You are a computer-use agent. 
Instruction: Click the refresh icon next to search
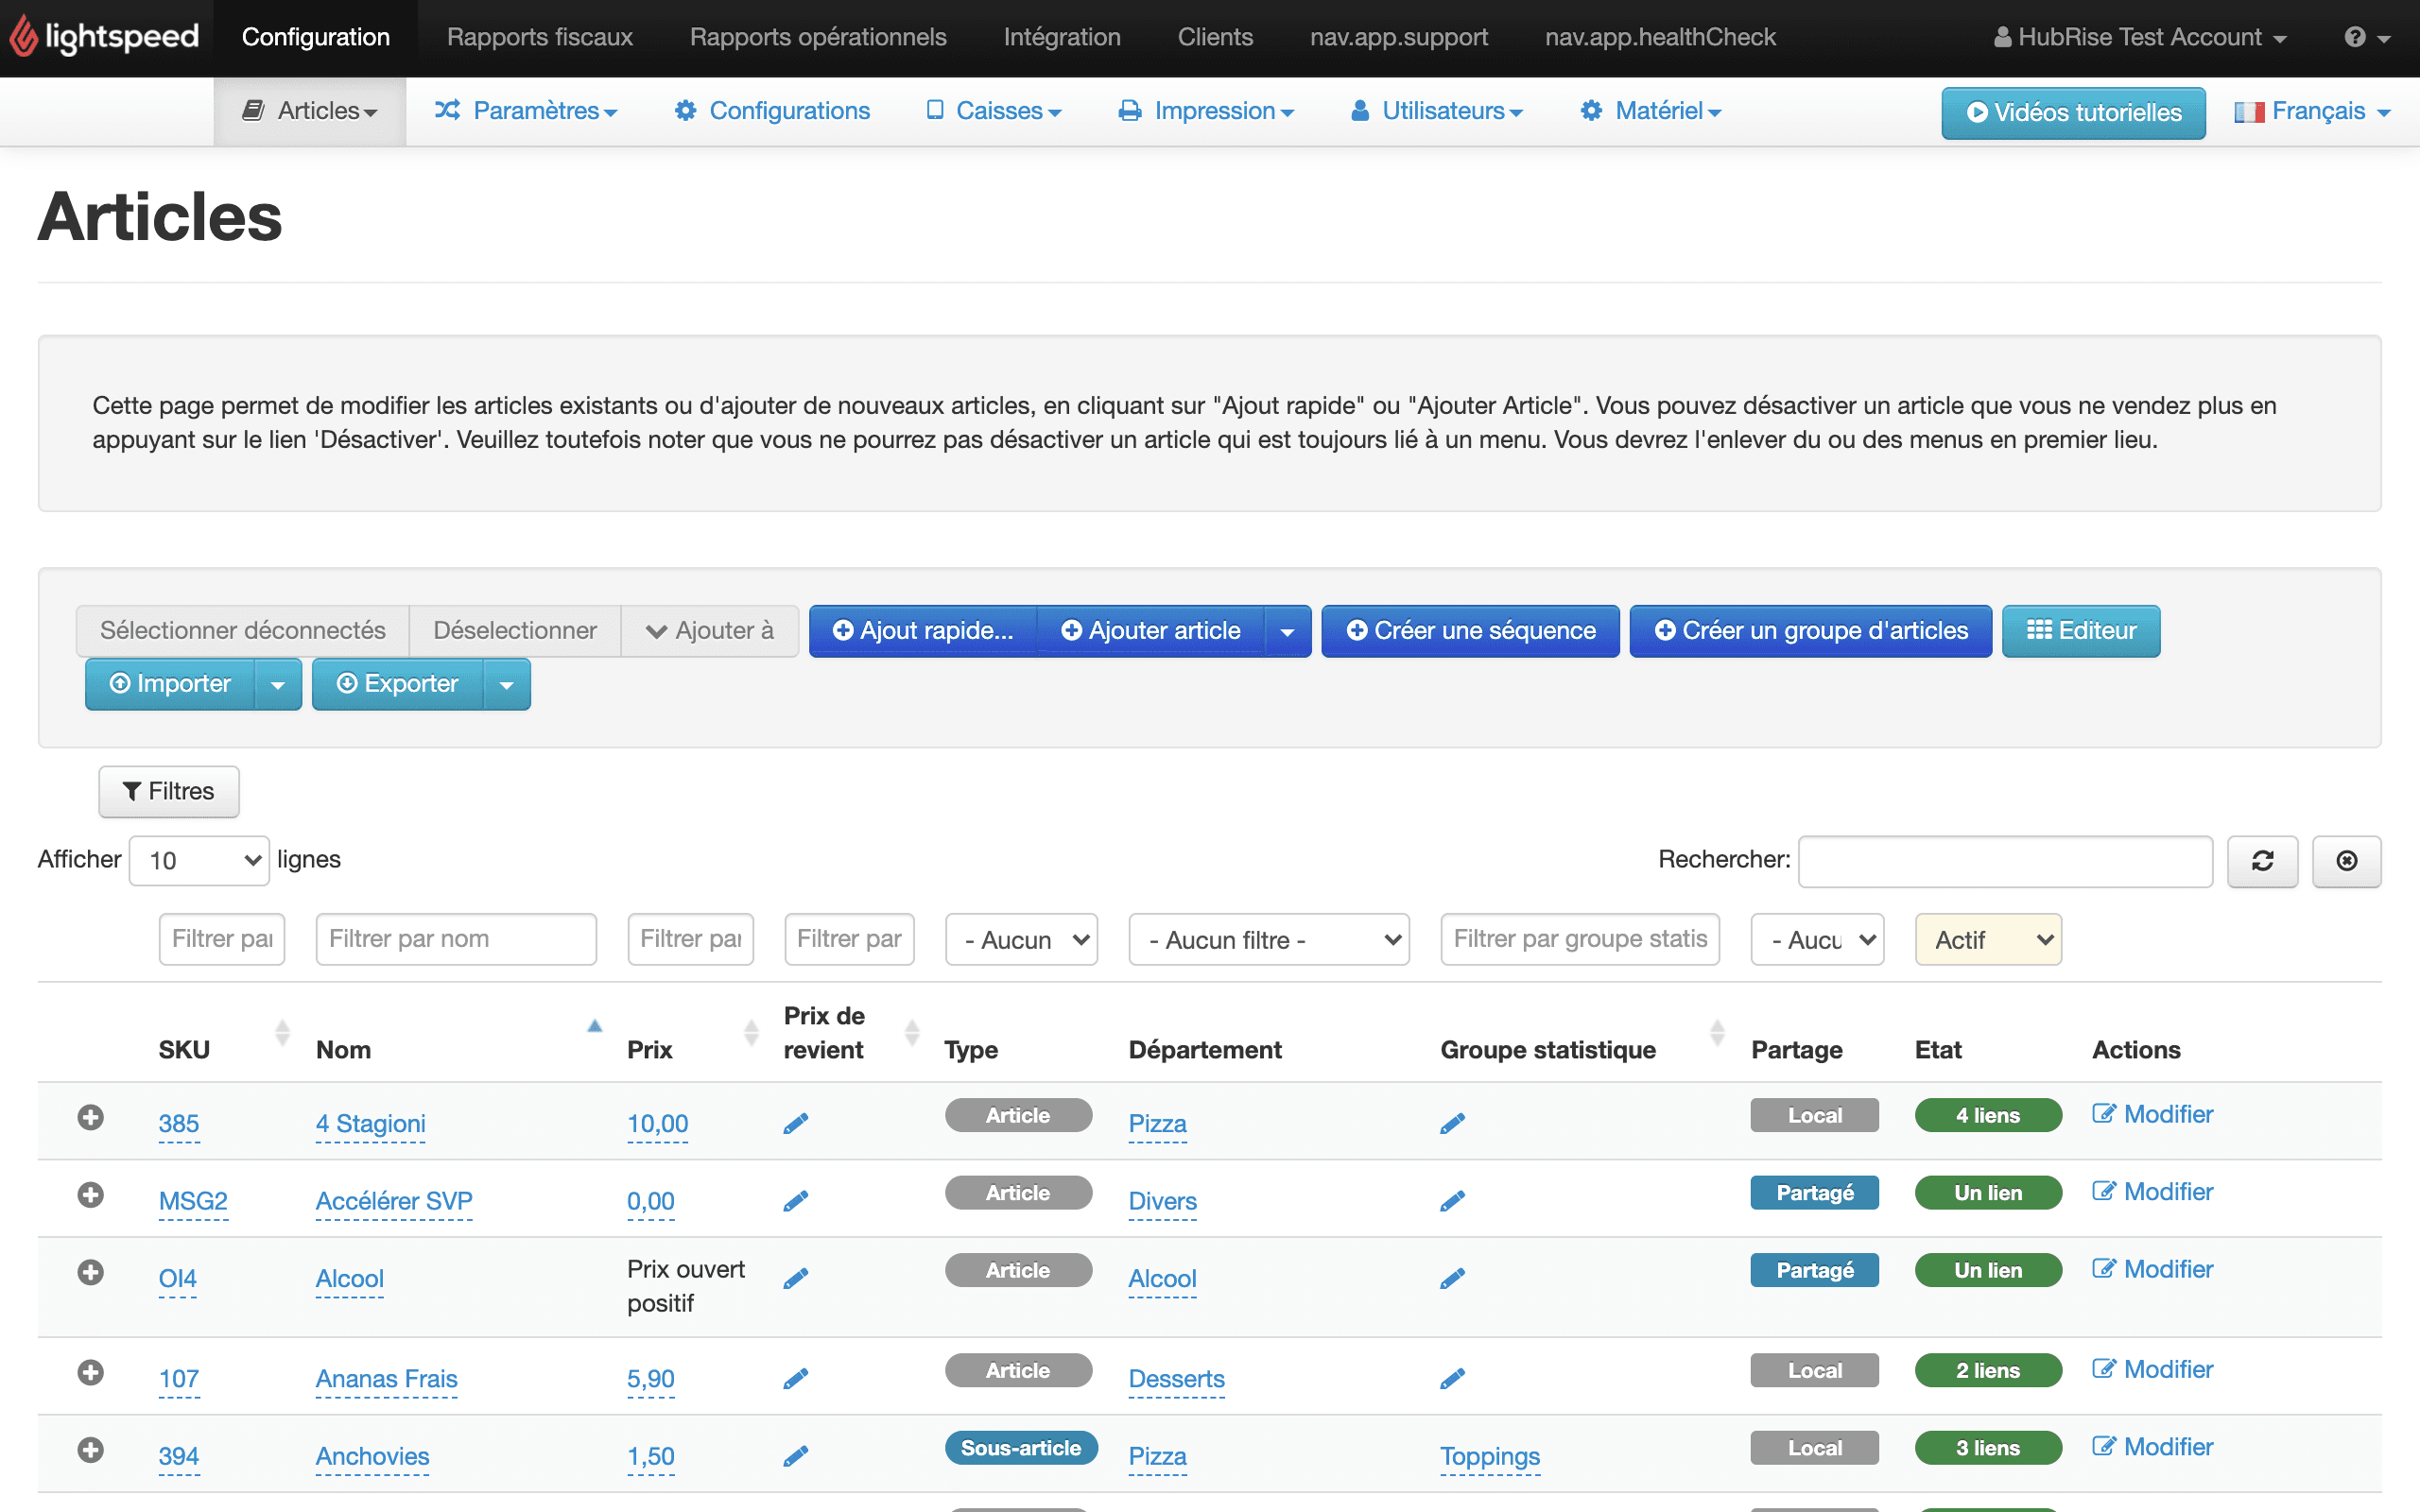(x=2262, y=860)
